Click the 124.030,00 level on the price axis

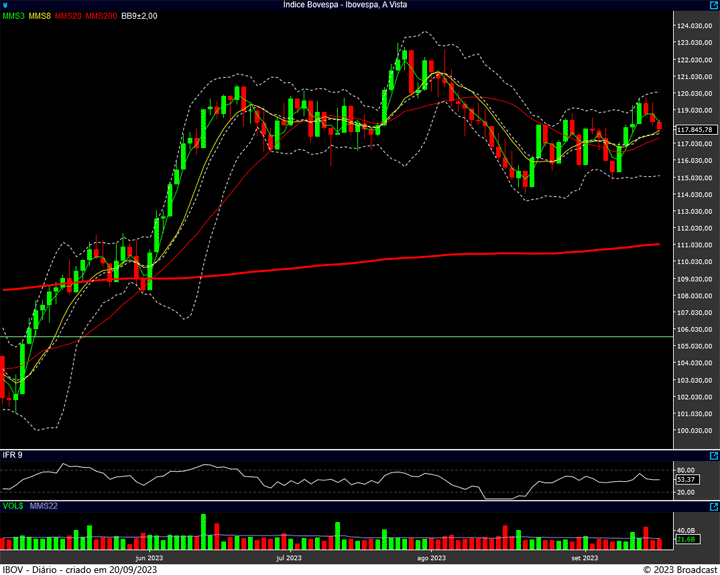click(694, 25)
